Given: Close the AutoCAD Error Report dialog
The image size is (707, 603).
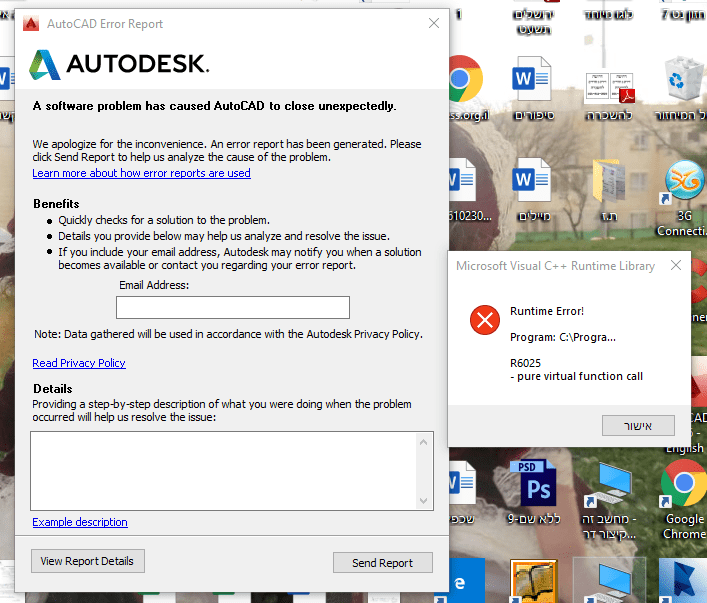Looking at the screenshot, I should pyautogui.click(x=434, y=23).
